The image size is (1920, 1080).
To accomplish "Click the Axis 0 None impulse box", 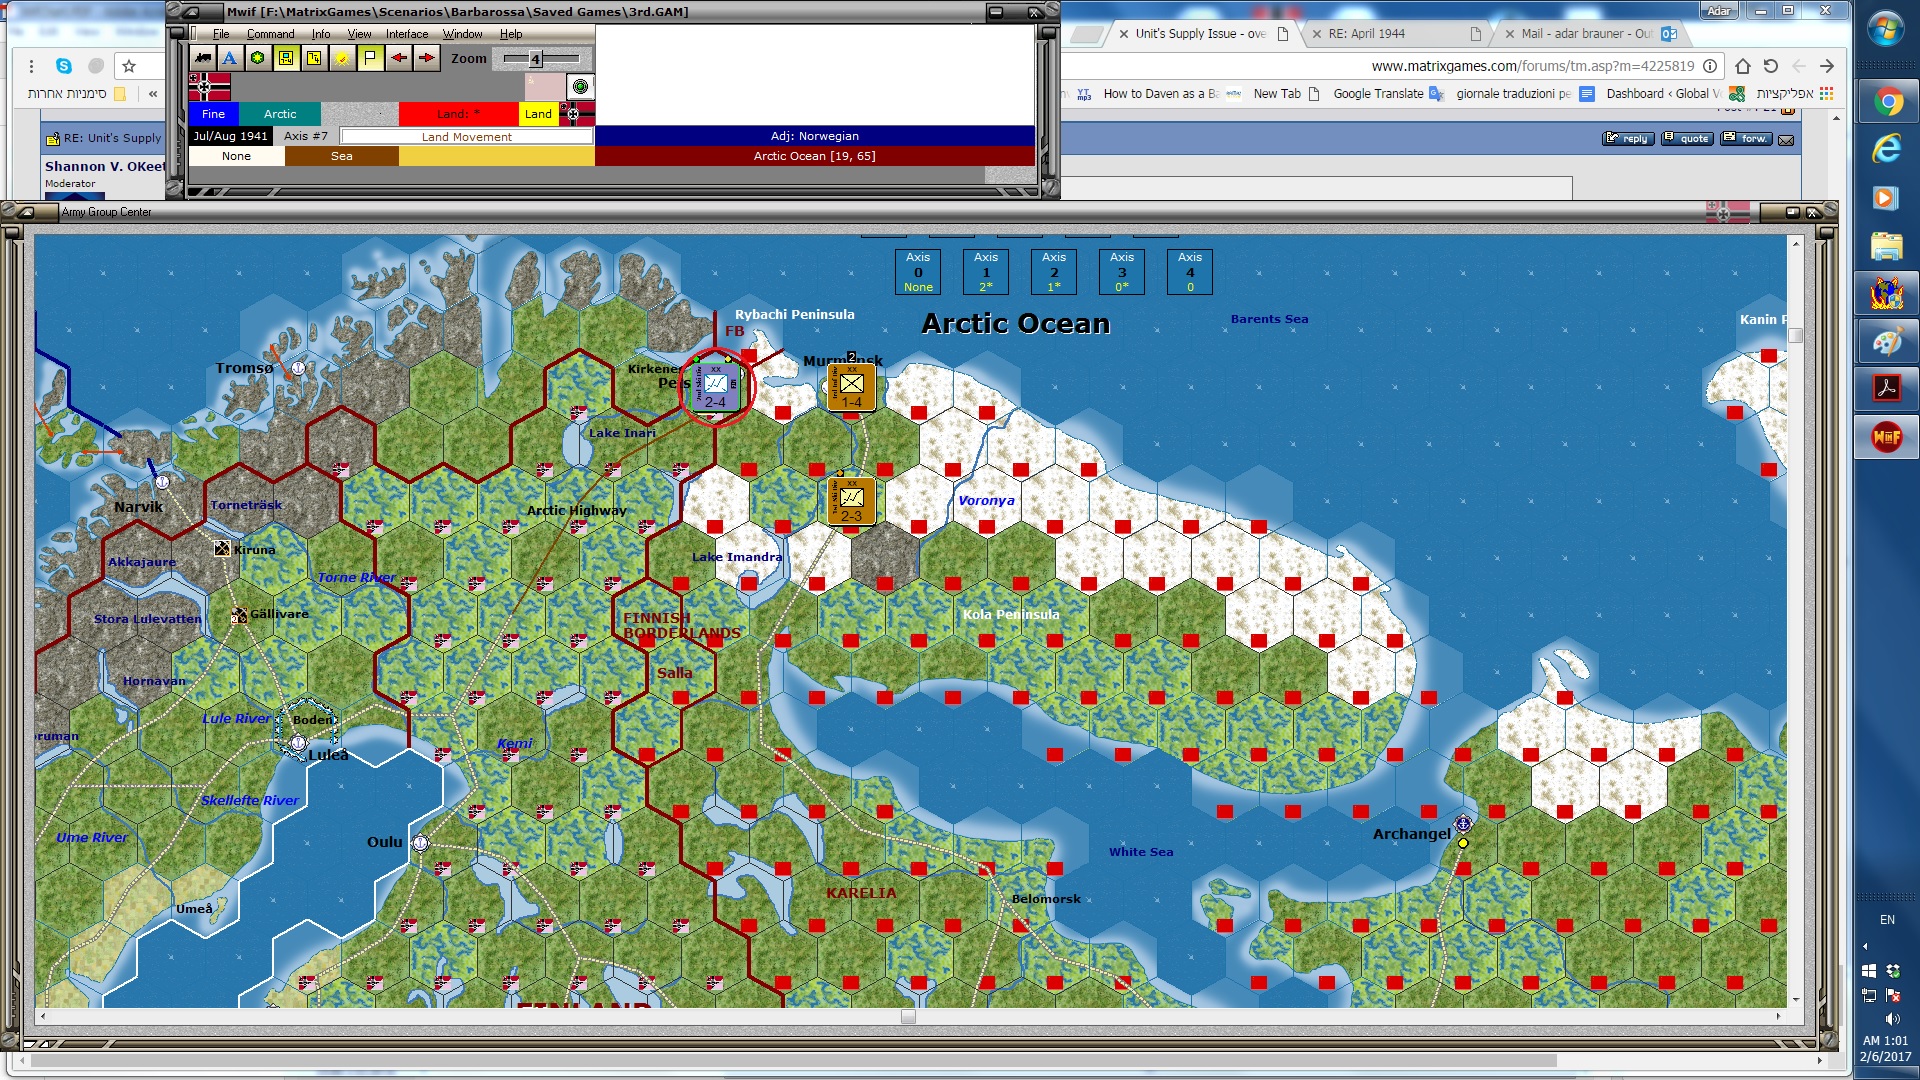I will (x=918, y=272).
